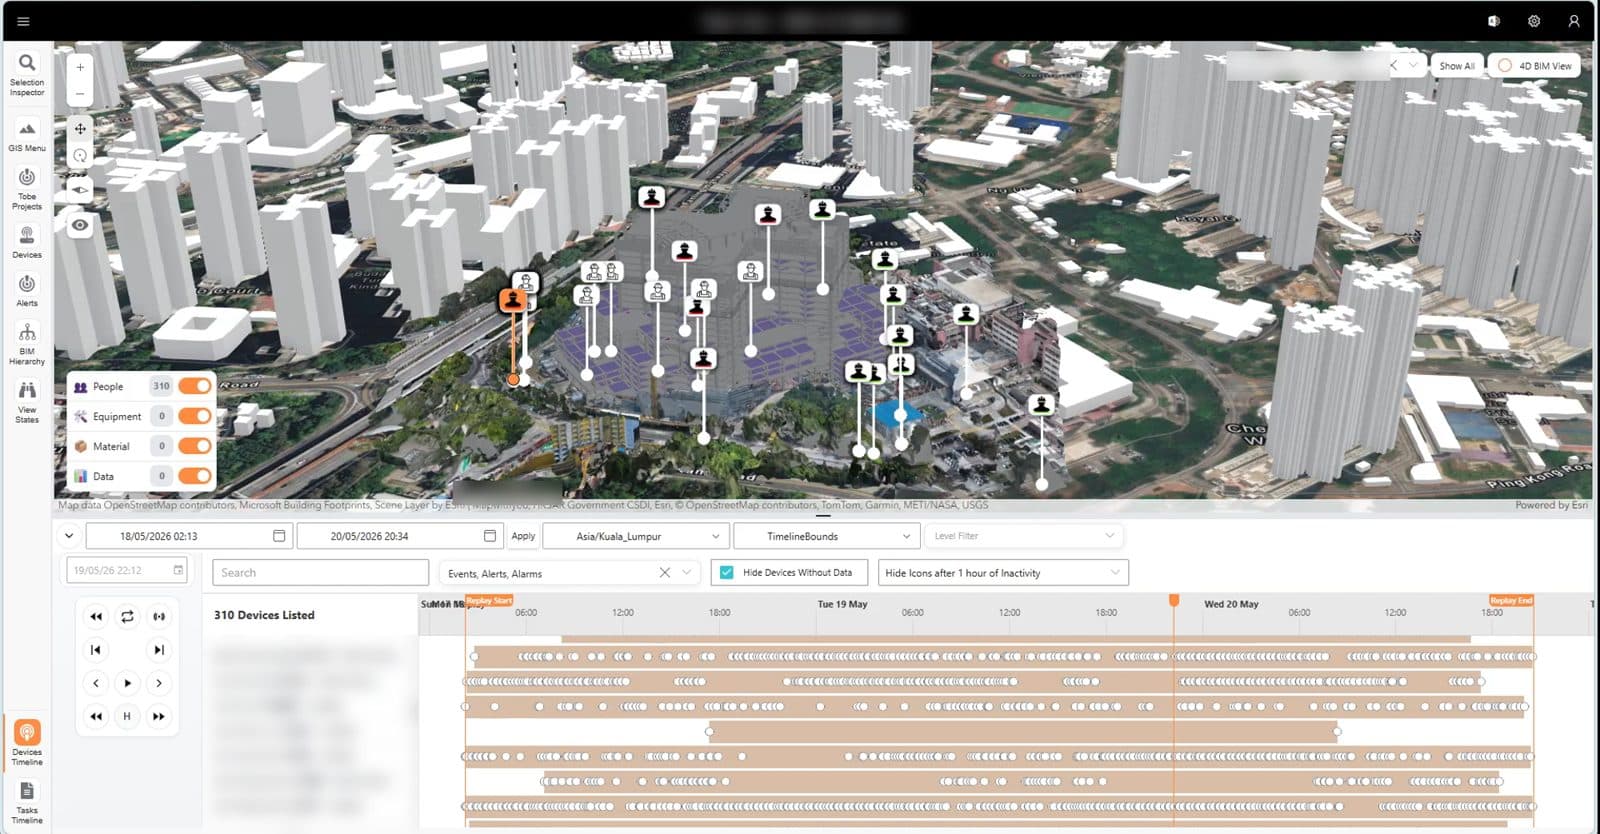Image resolution: width=1600 pixels, height=834 pixels.
Task: Click the Show All button
Action: (1457, 65)
